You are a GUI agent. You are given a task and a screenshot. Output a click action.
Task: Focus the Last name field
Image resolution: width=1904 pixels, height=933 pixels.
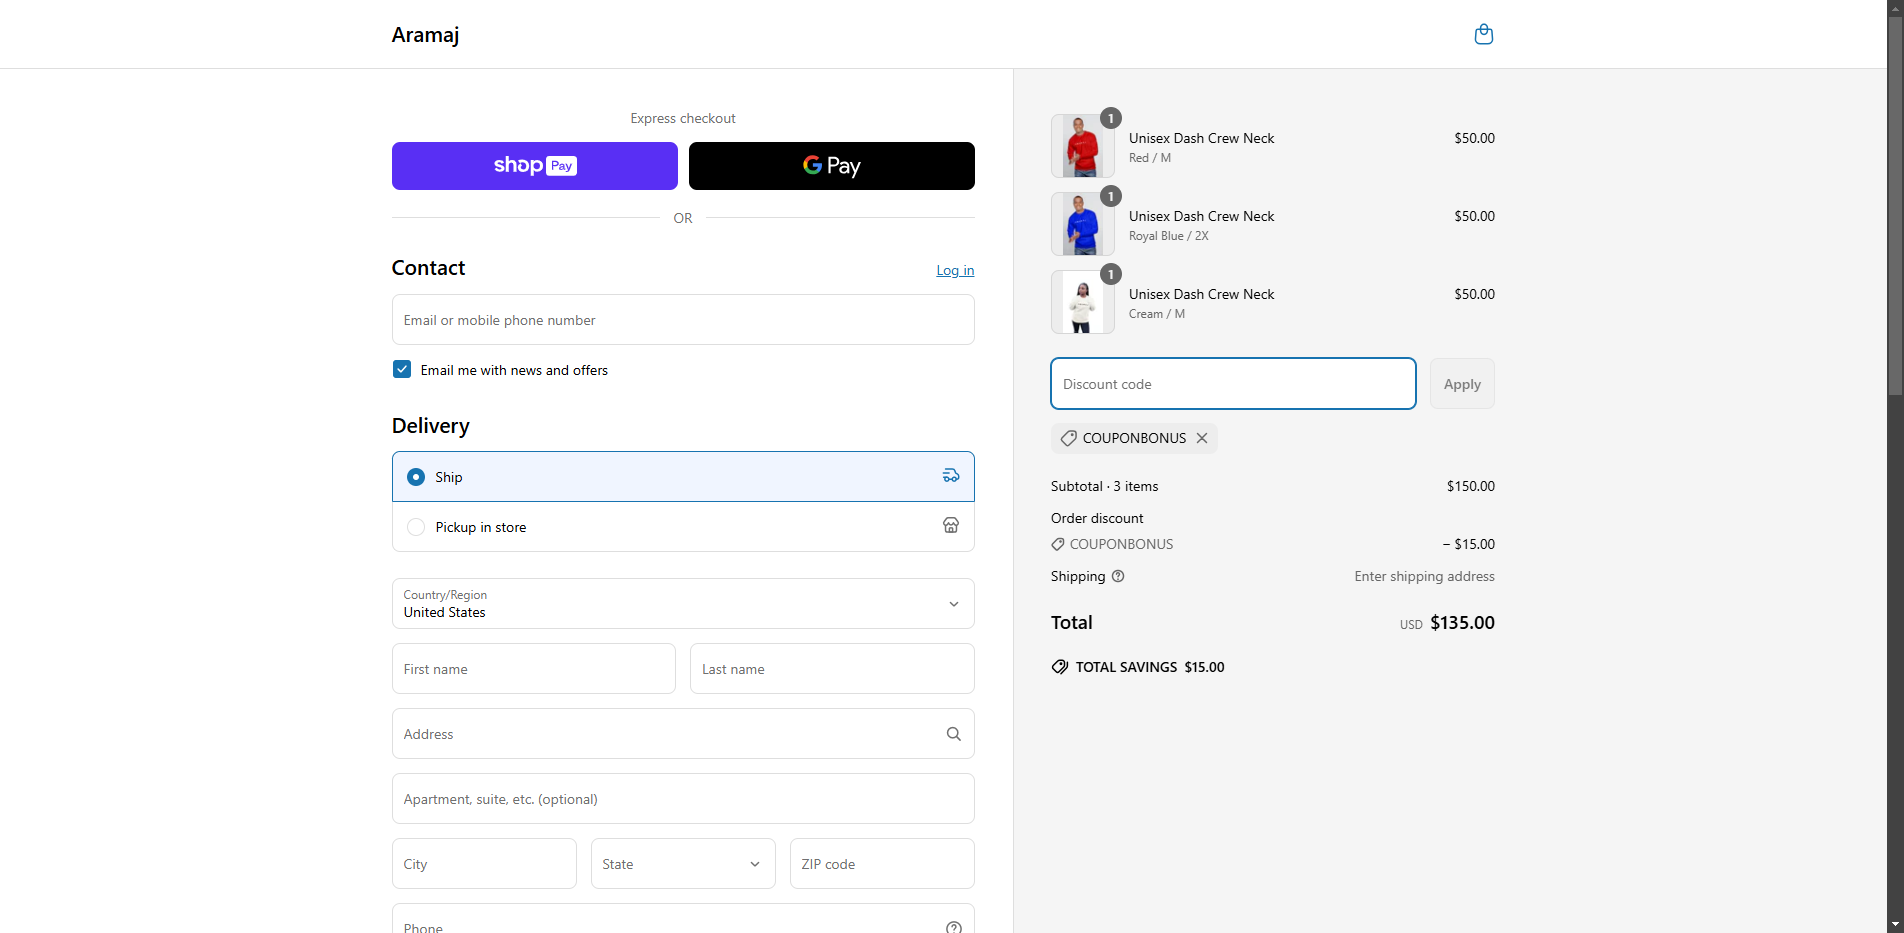[x=832, y=669]
